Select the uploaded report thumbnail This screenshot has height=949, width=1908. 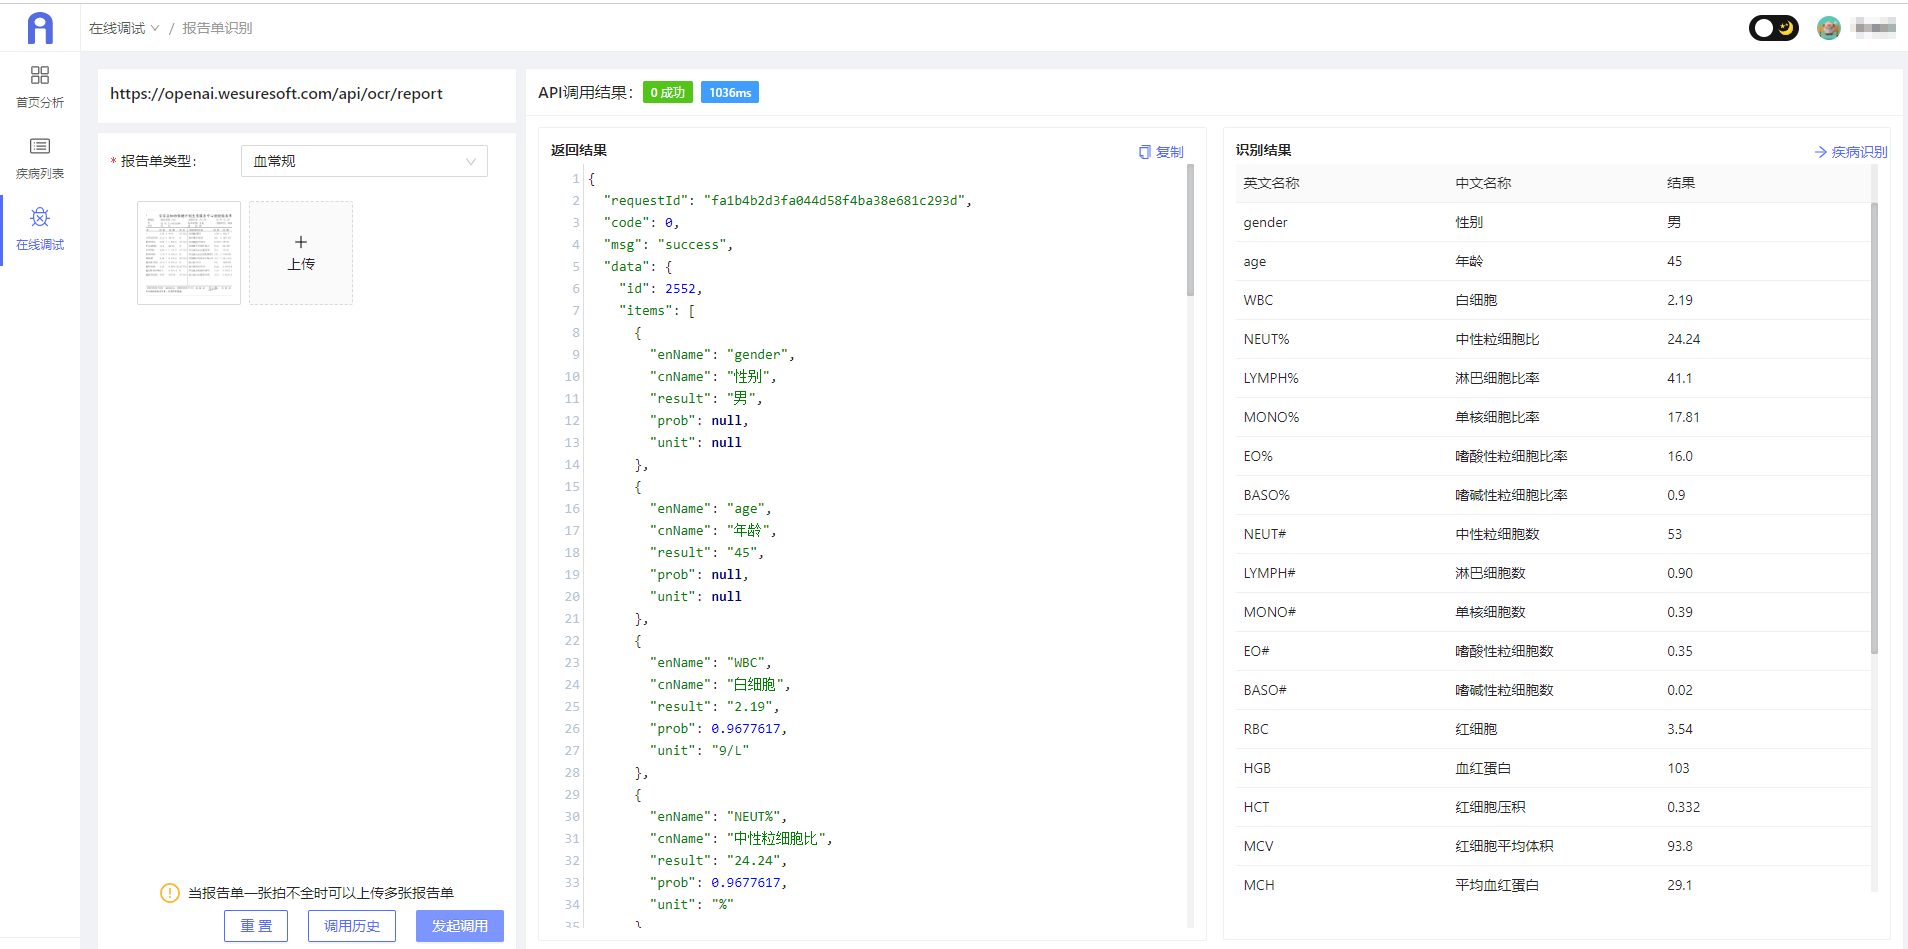189,253
